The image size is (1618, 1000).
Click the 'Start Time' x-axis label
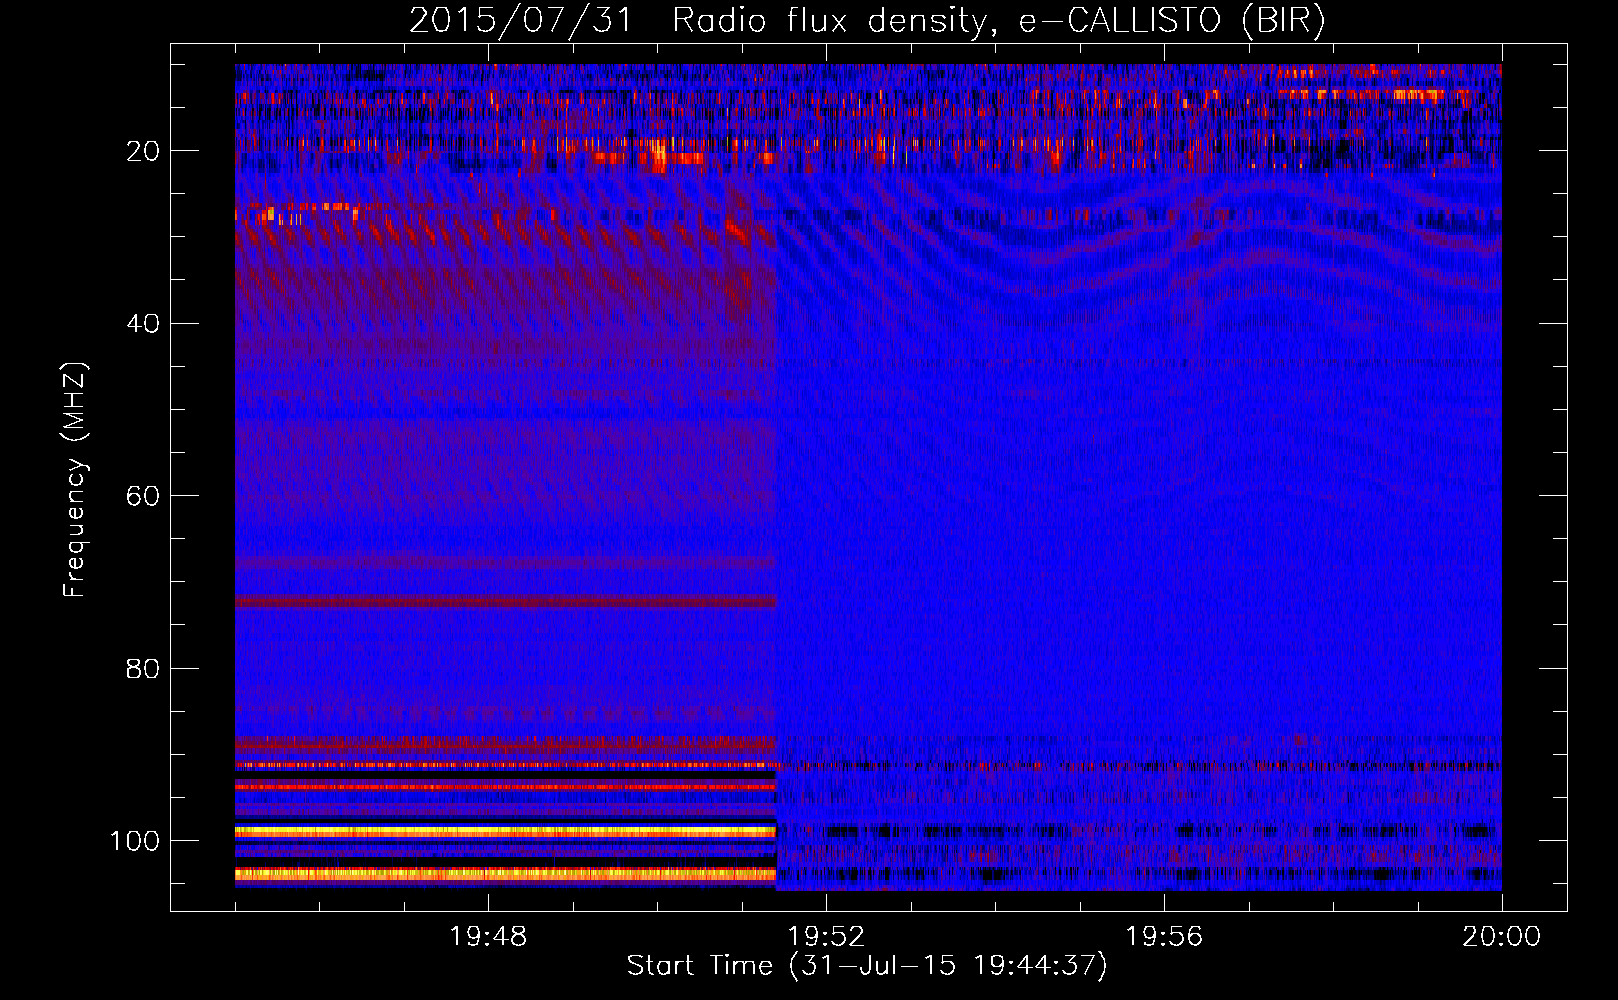pyautogui.click(x=700, y=966)
